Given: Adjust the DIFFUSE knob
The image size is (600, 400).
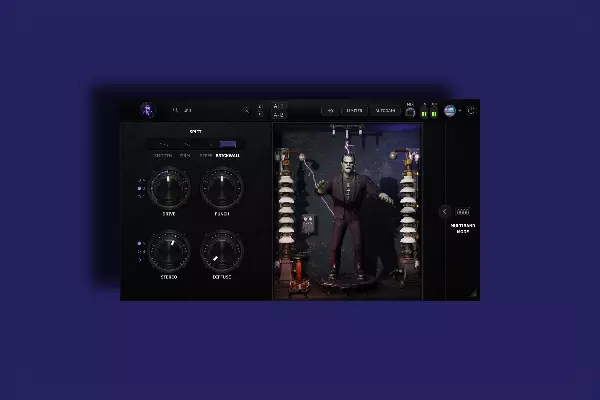Looking at the screenshot, I should (x=222, y=251).
